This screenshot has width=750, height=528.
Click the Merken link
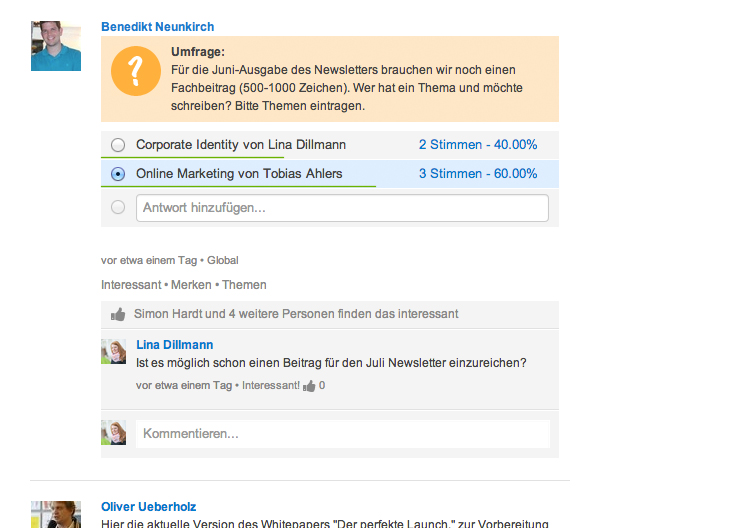(x=191, y=285)
